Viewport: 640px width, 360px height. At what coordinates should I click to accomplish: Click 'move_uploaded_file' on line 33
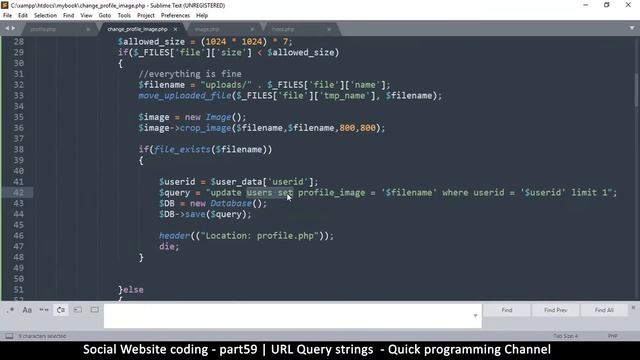point(185,96)
